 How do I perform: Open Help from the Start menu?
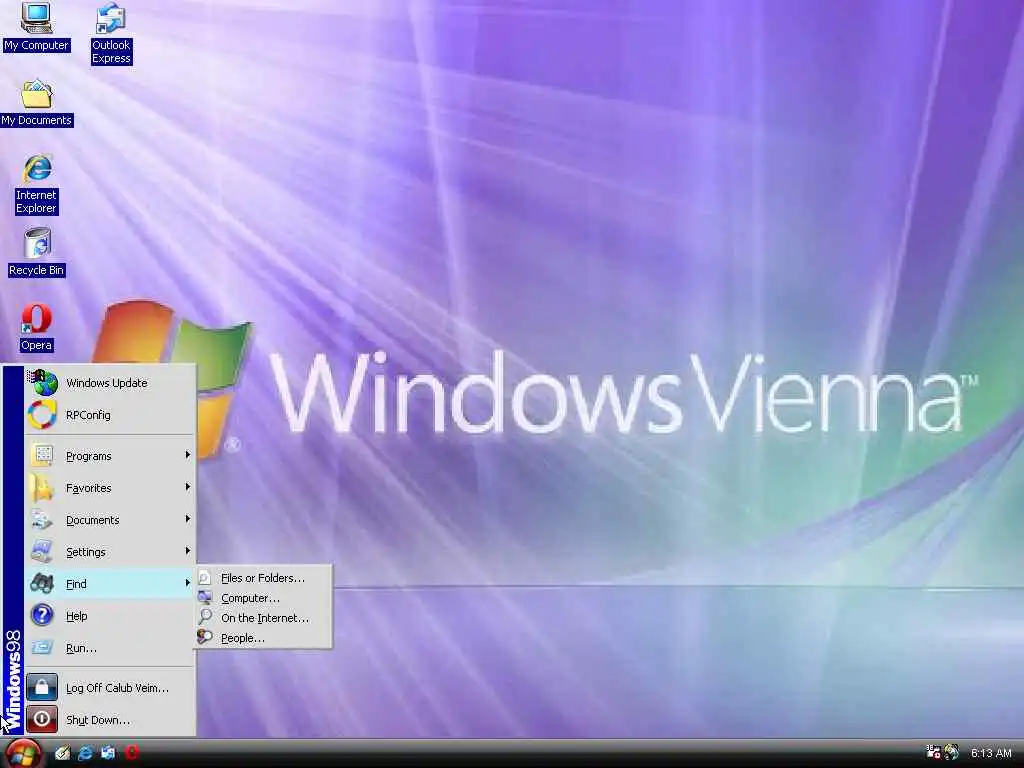coord(110,616)
